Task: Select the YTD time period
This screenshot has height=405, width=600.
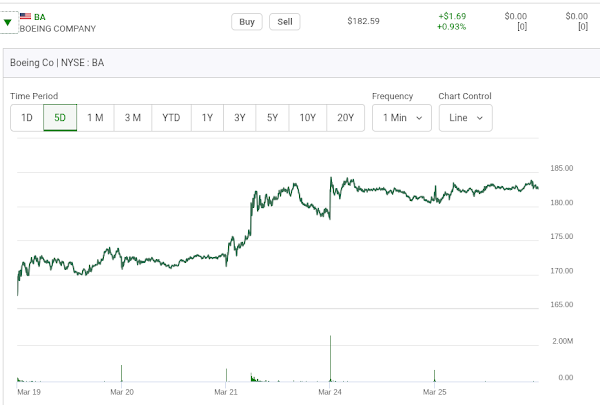Action: point(172,118)
